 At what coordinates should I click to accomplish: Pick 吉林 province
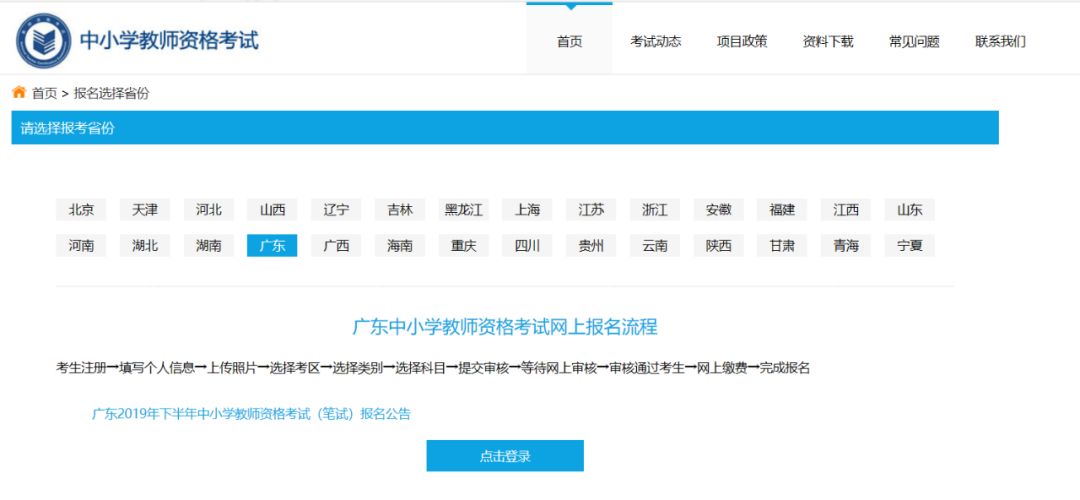[400, 210]
